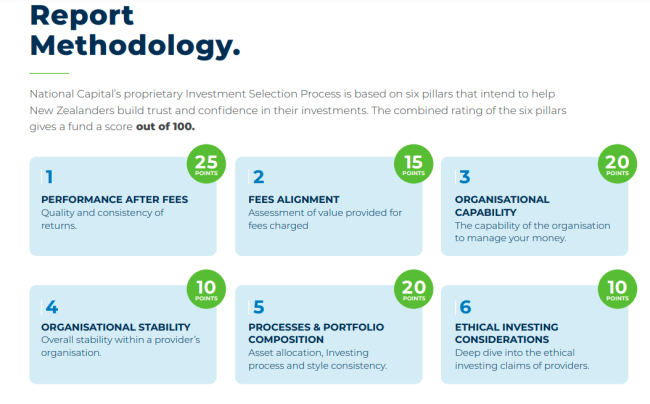Click the number 5 pillar marker

click(258, 307)
